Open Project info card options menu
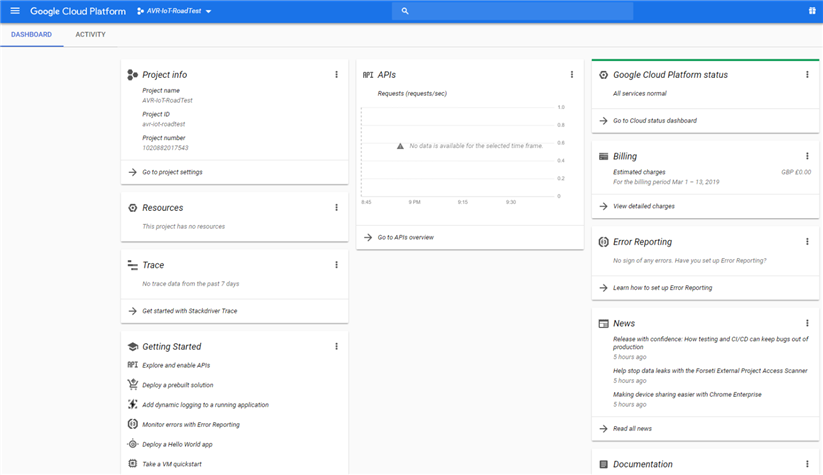The image size is (823, 475). pos(336,75)
